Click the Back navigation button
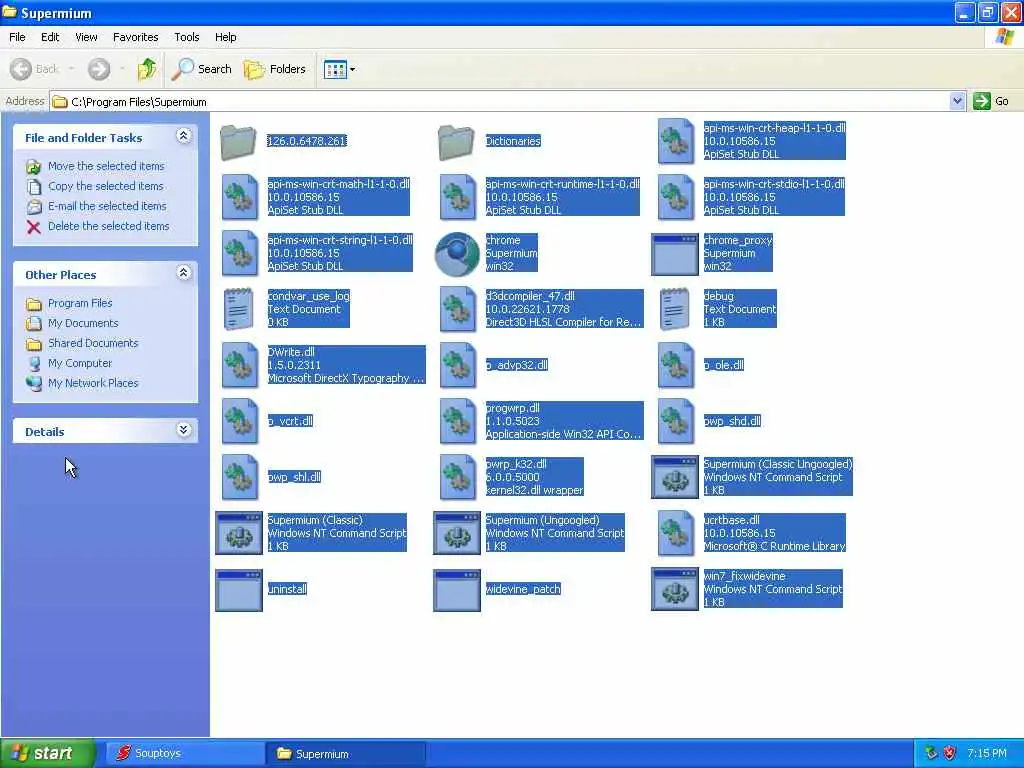This screenshot has height=768, width=1024. 35,69
